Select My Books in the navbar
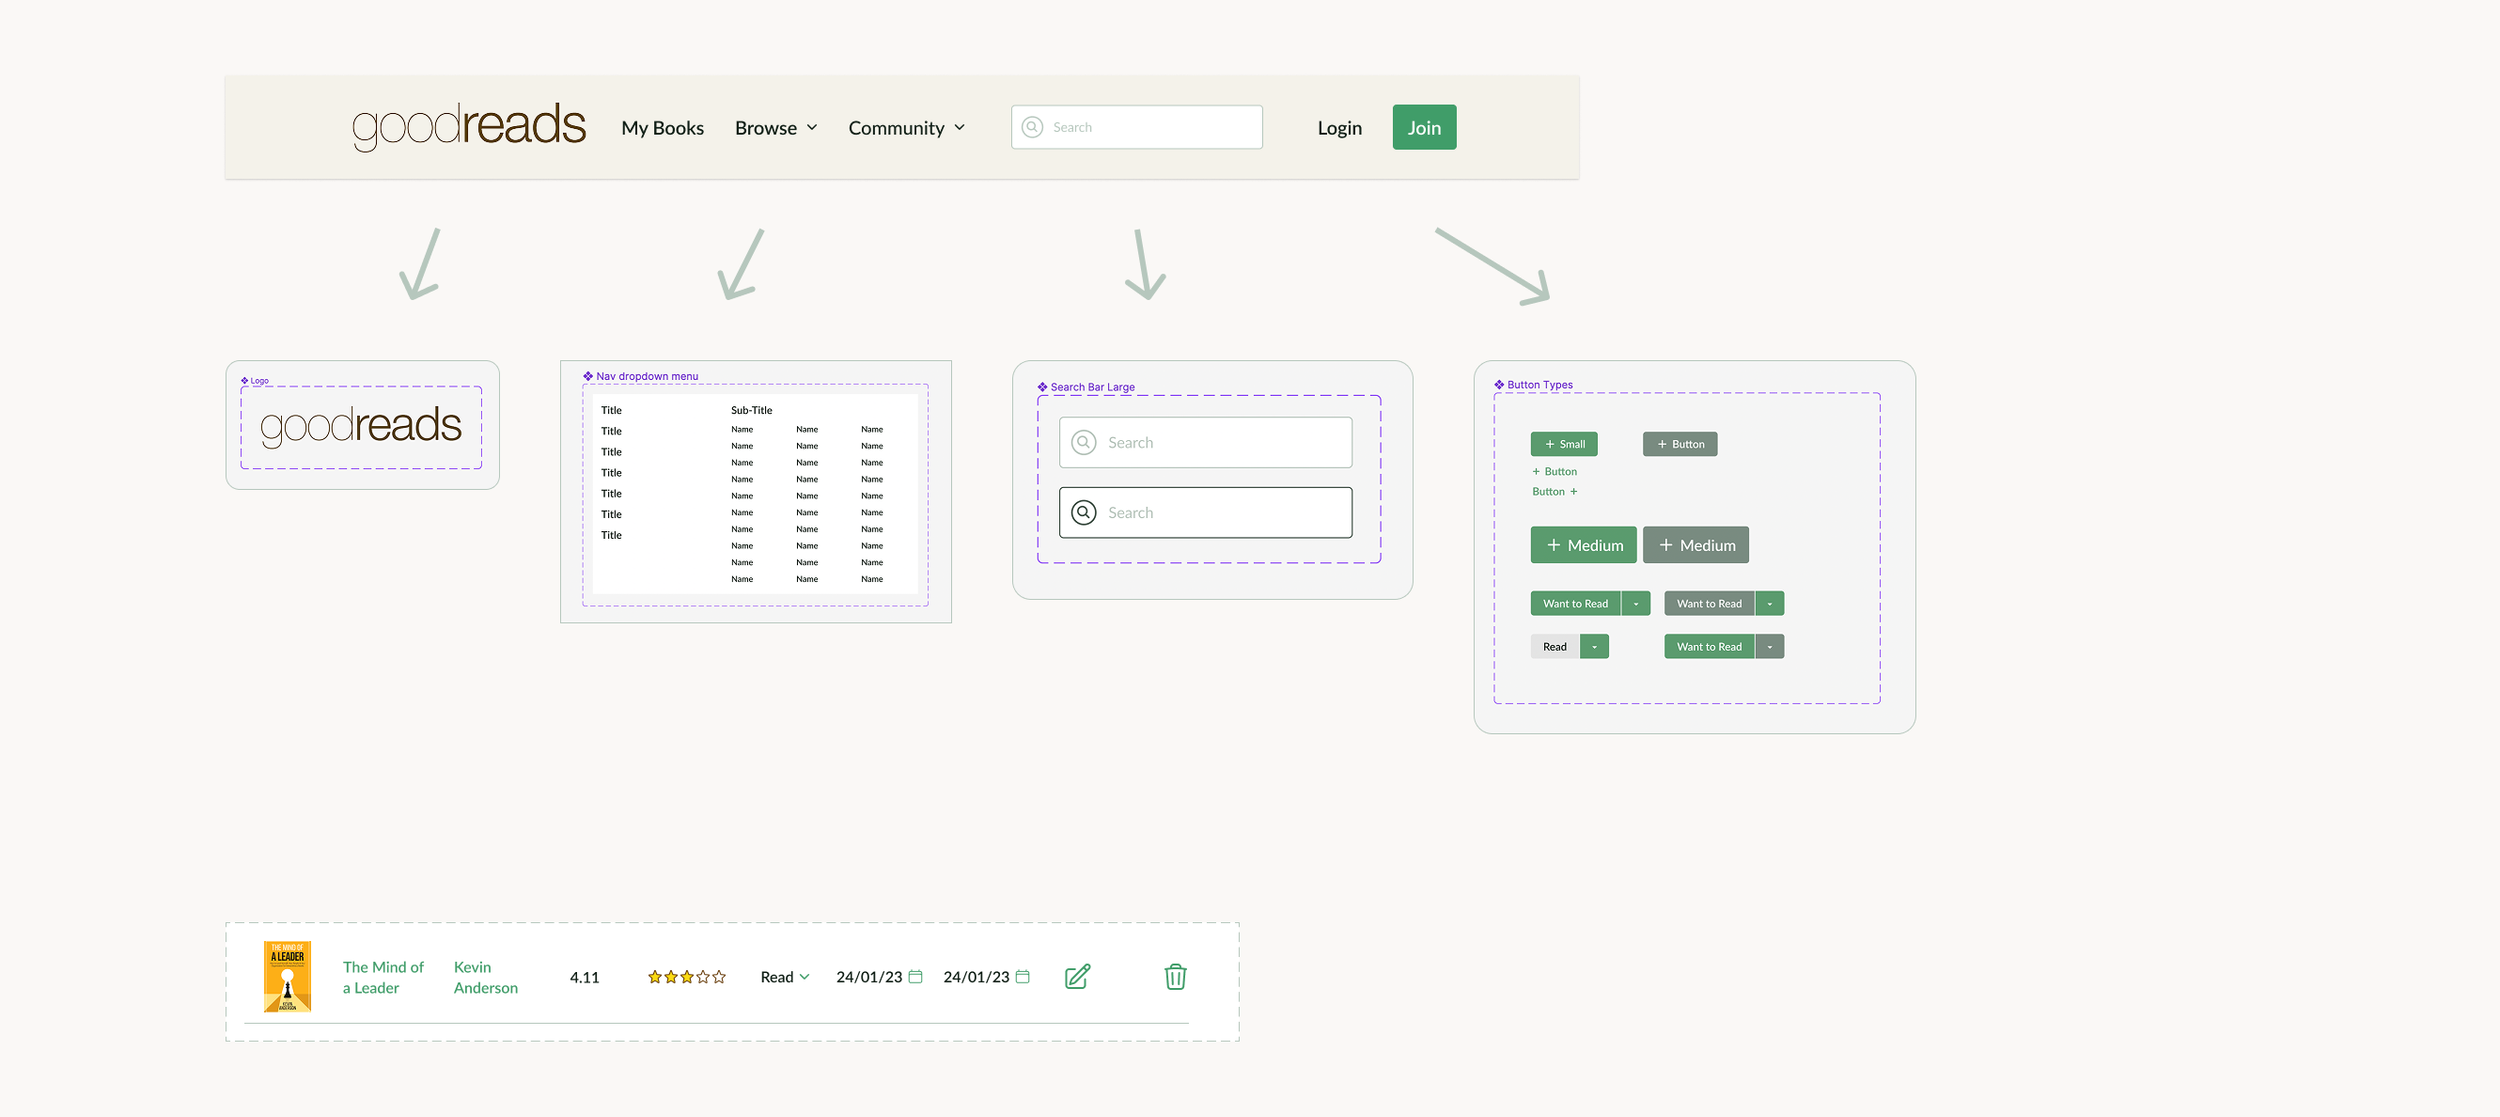The width and height of the screenshot is (2500, 1117). 662,128
